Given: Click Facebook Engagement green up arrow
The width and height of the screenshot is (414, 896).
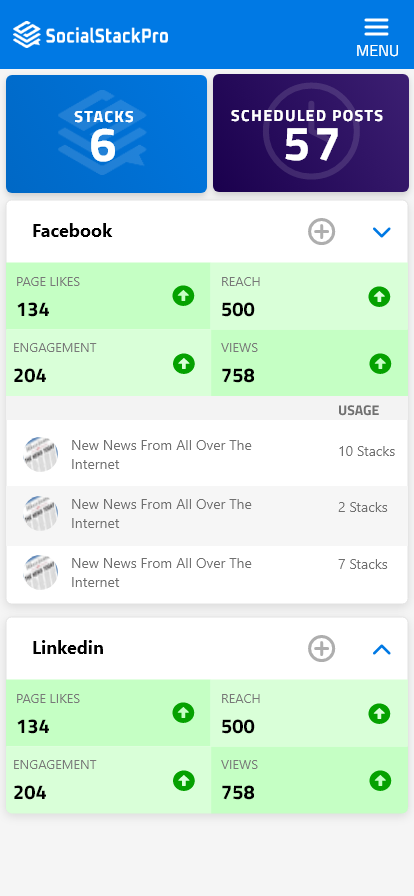Looking at the screenshot, I should pyautogui.click(x=184, y=363).
